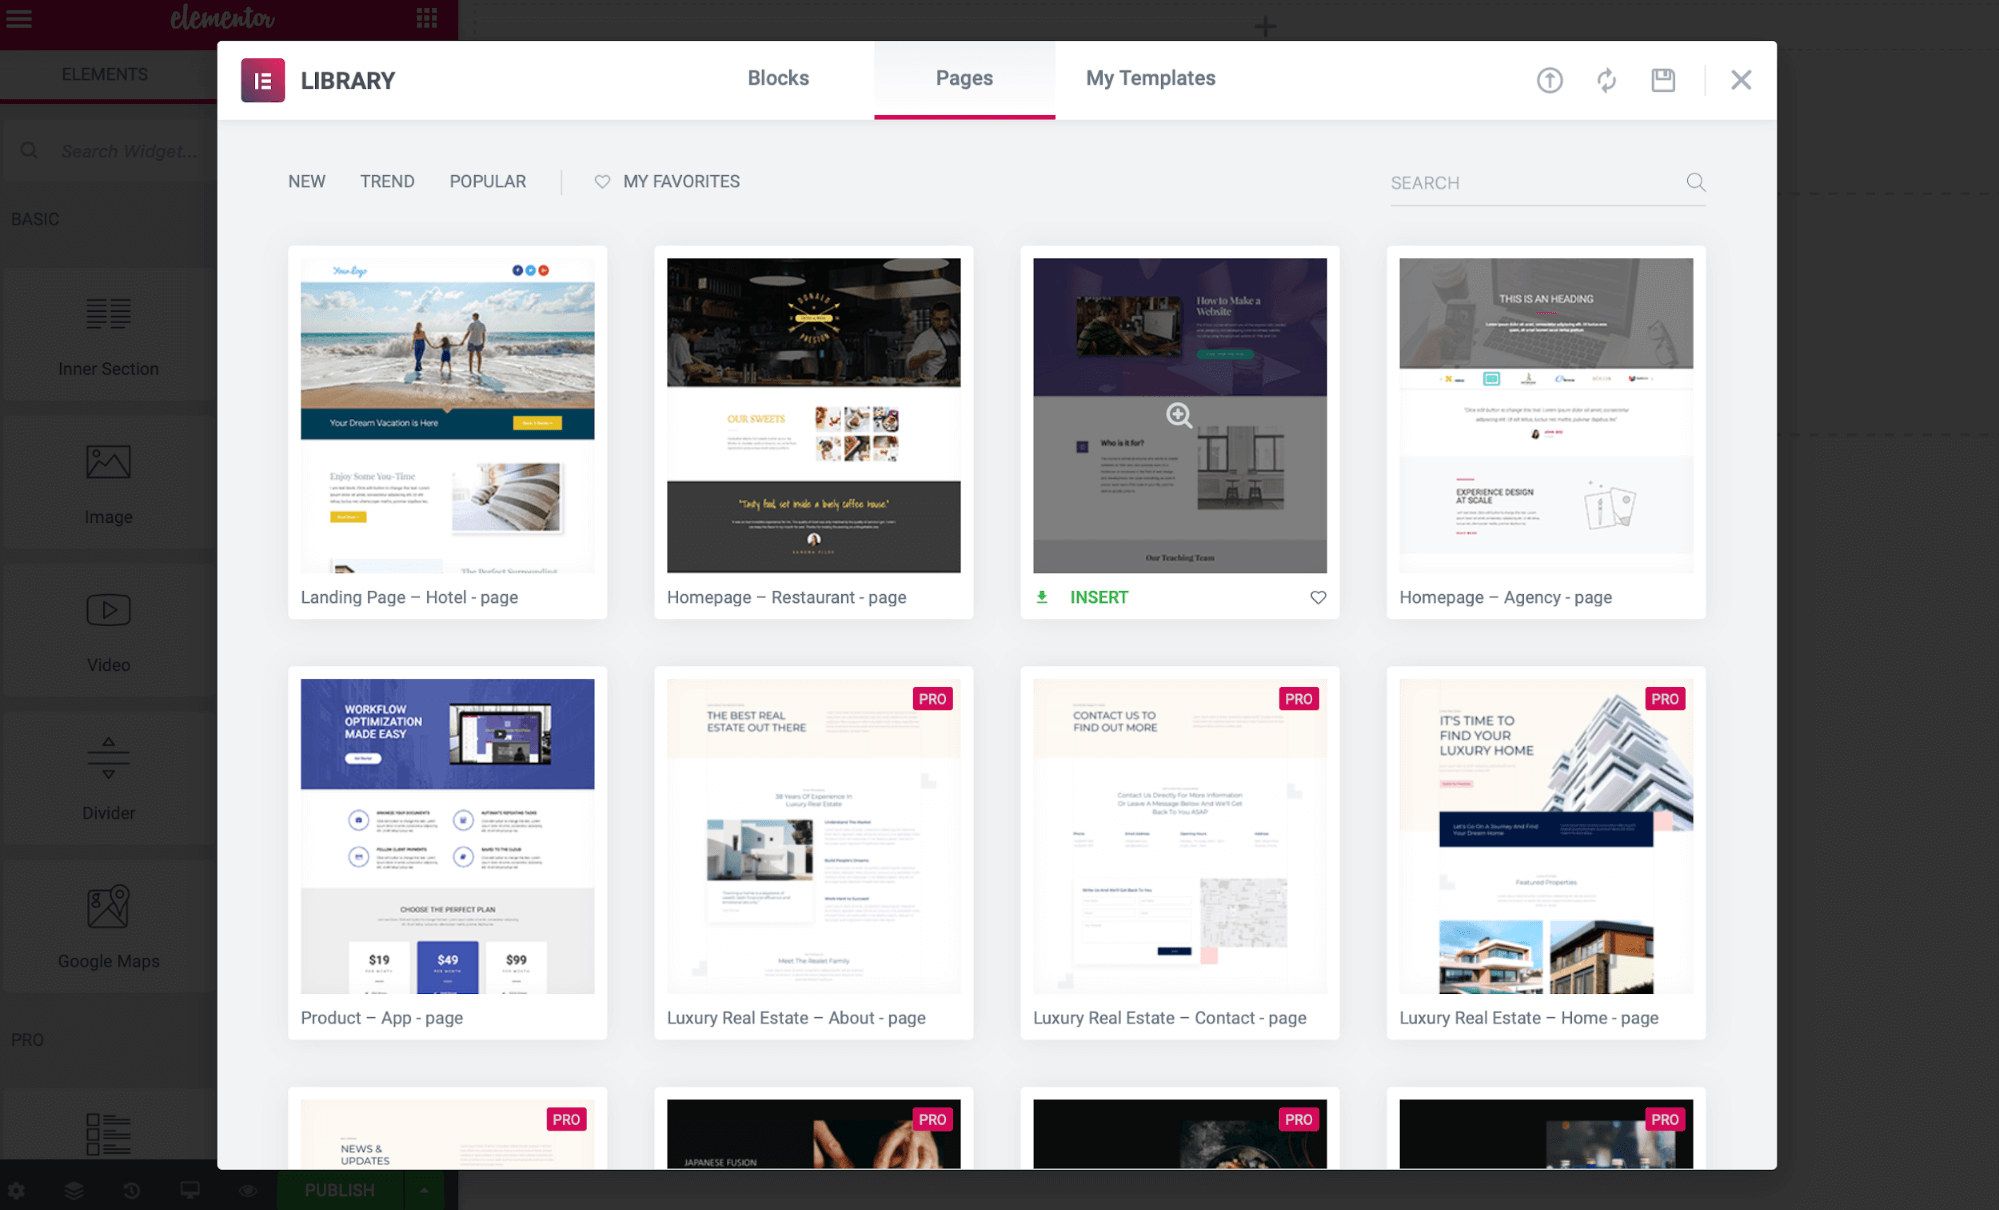
Task: Open the Luxury Real Estate – Contact thumbnail
Action: click(x=1179, y=836)
